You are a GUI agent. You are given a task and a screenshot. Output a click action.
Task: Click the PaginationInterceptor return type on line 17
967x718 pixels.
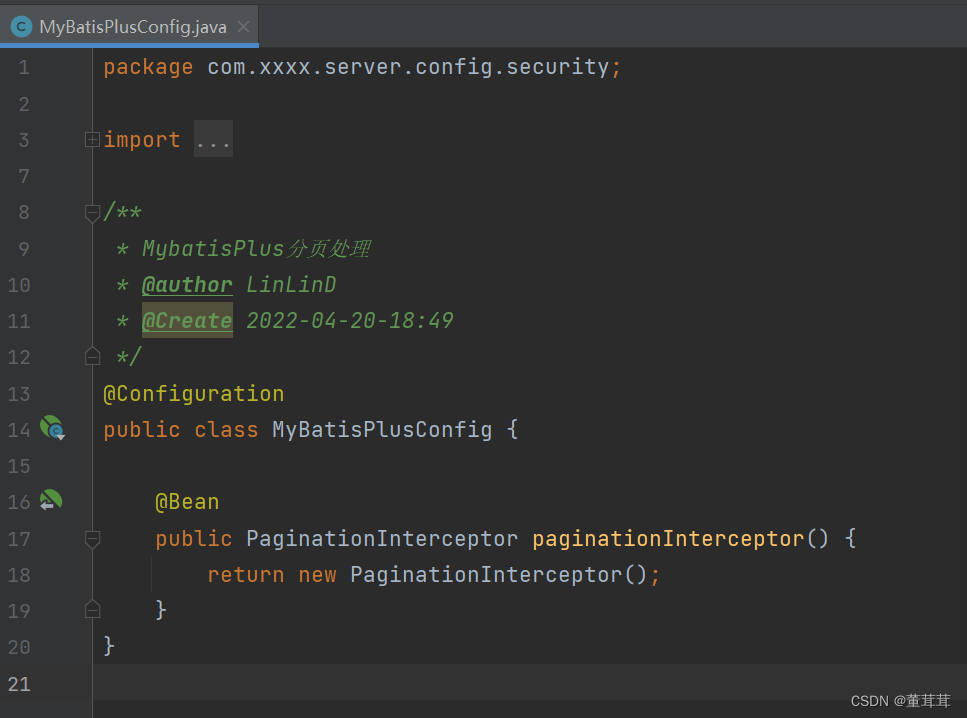(382, 538)
